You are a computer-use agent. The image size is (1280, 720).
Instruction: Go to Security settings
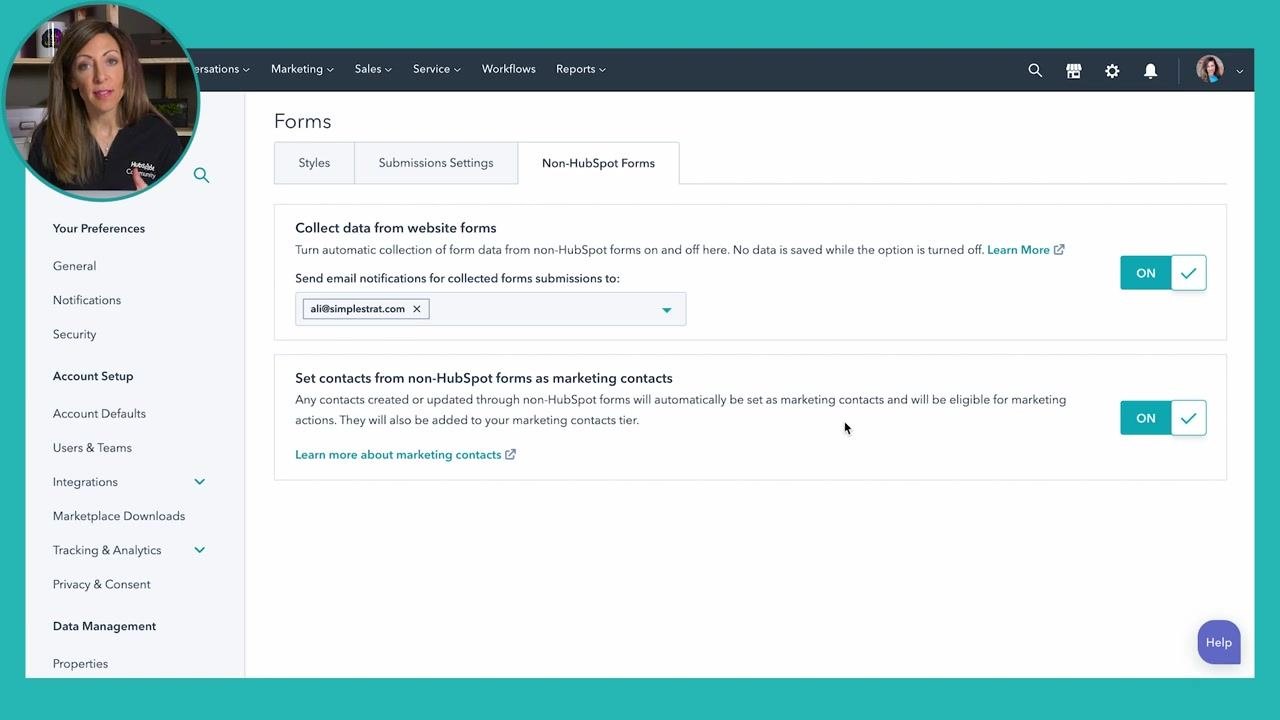click(x=75, y=334)
